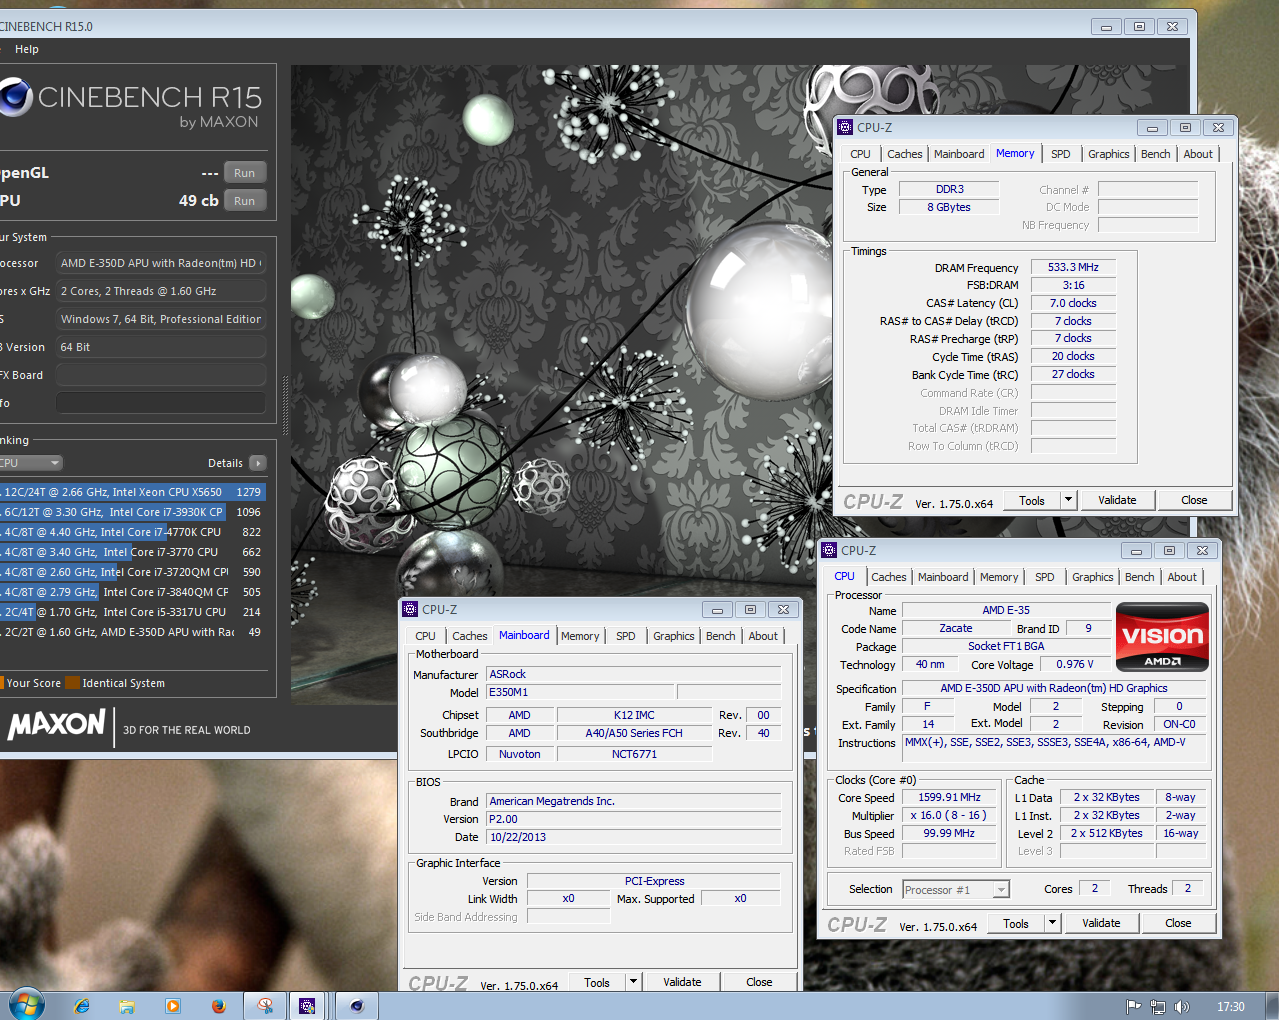Open Tools dropdown arrow in Memory window
1279x1020 pixels.
tap(1068, 500)
